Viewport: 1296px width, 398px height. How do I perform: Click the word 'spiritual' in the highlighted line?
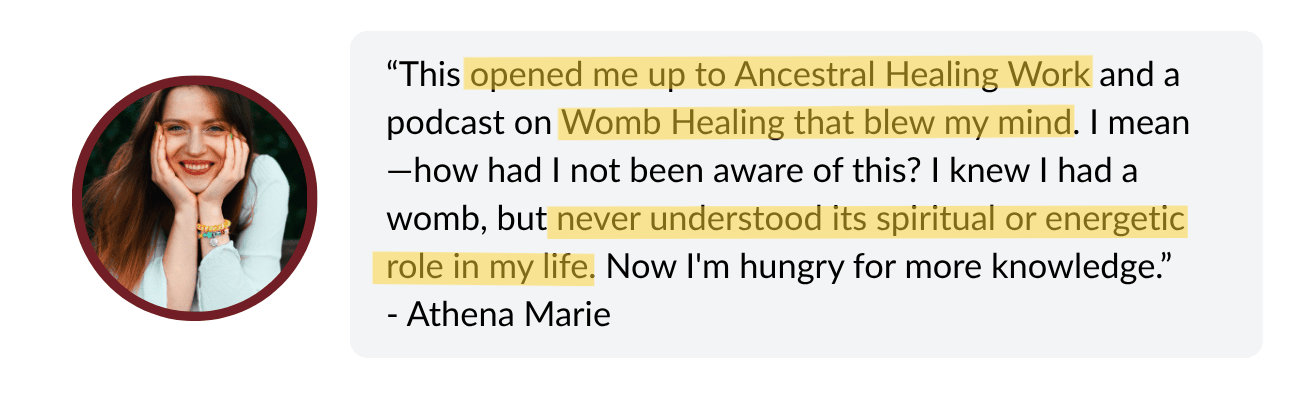tap(886, 220)
